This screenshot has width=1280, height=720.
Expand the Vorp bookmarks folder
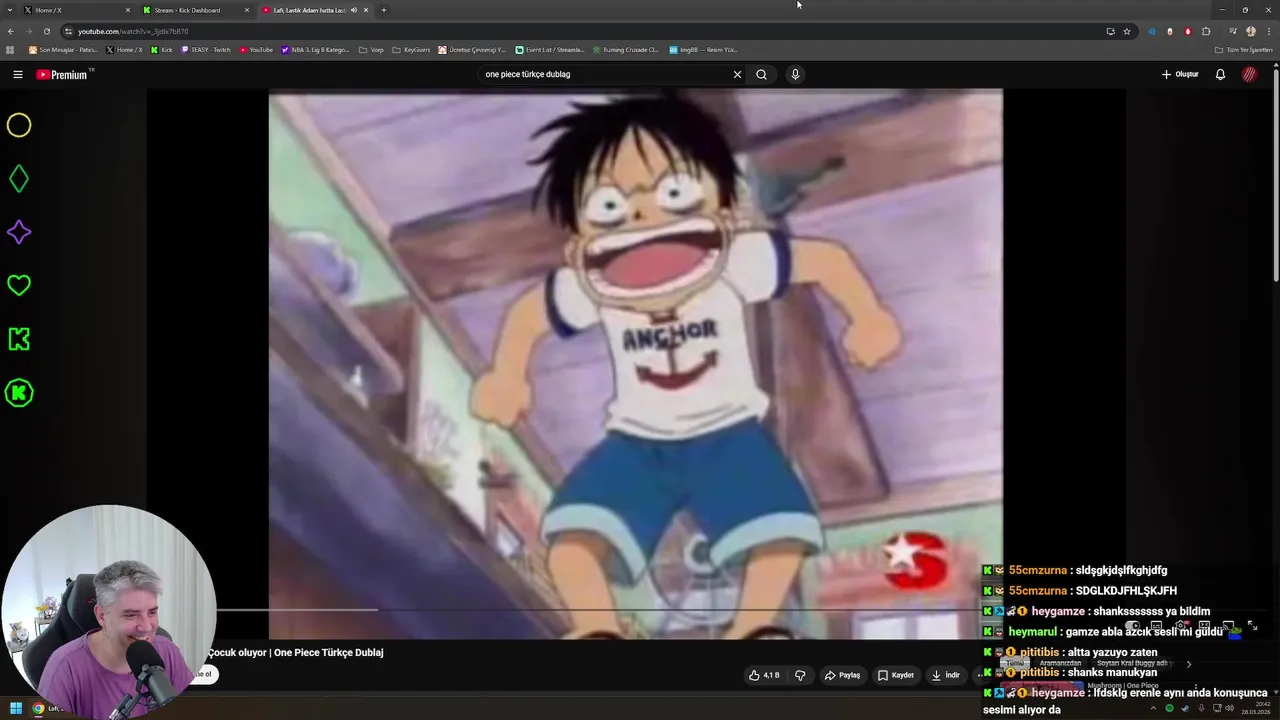(371, 49)
